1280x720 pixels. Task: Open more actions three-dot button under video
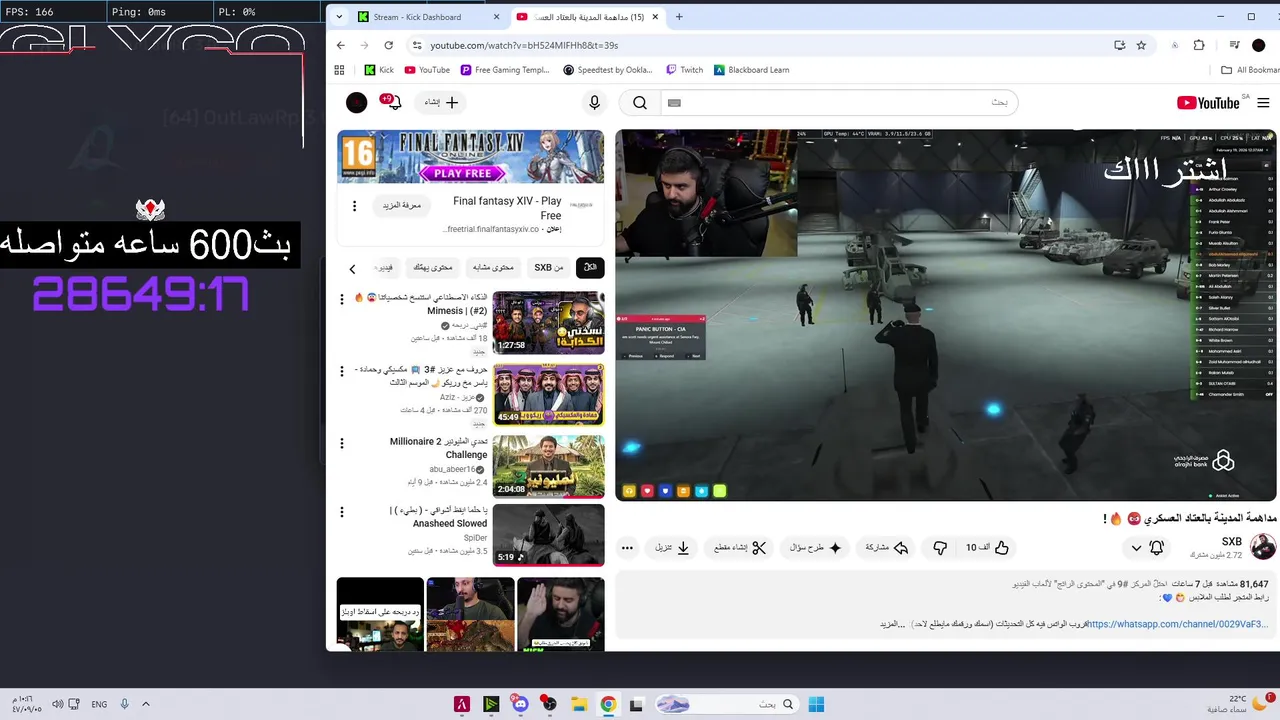628,547
